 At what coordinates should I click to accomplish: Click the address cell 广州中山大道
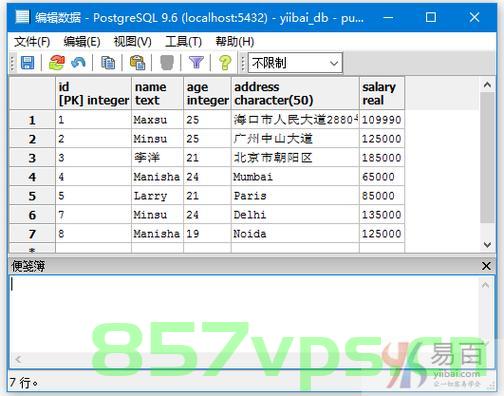[x=295, y=139]
